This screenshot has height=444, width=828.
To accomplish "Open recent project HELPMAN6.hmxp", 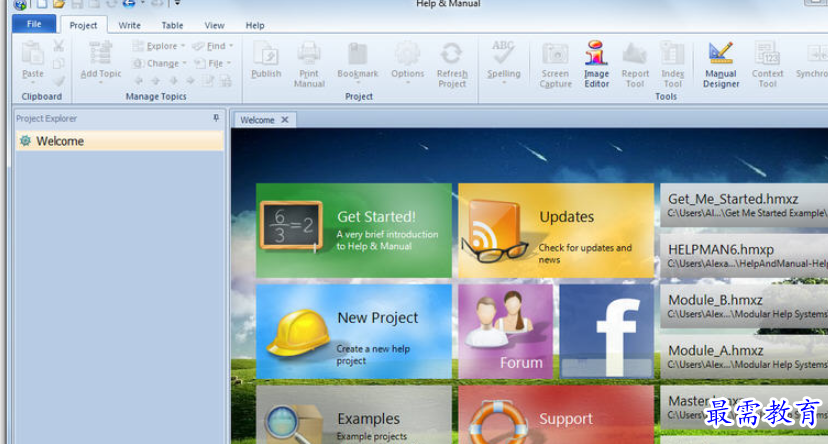I will [x=744, y=256].
